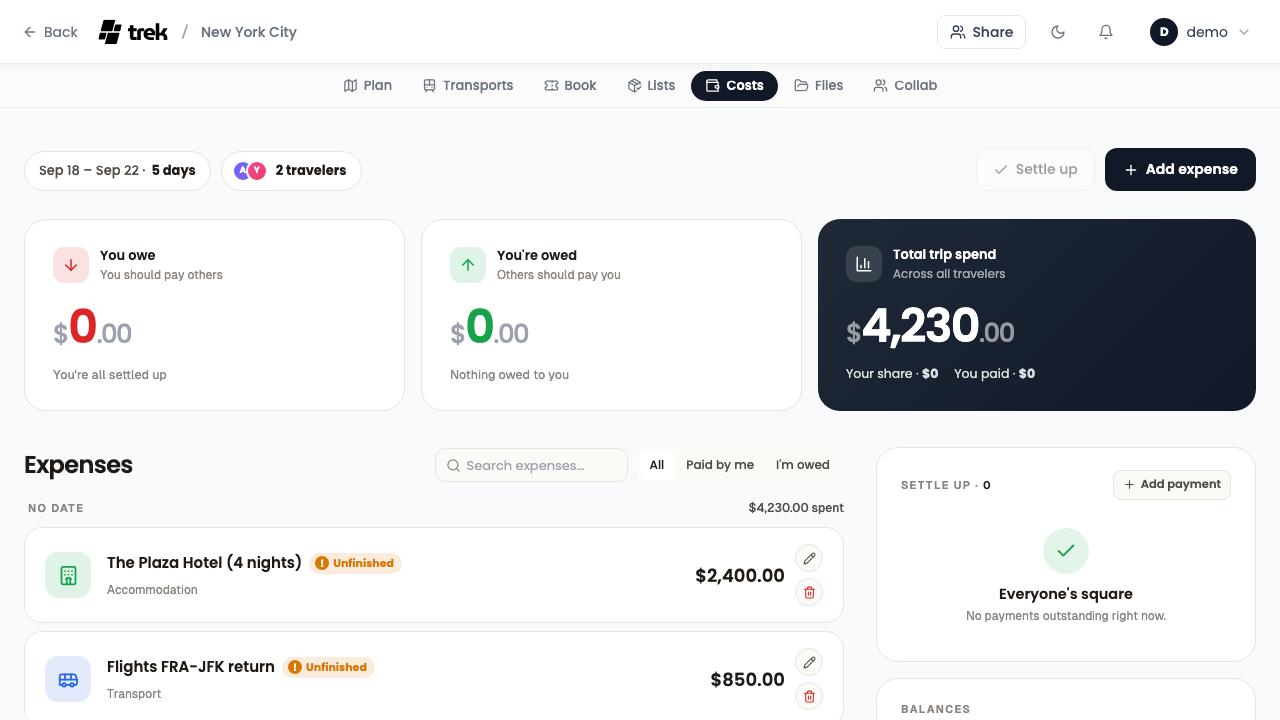Click the red down-arrow You owe icon
The width and height of the screenshot is (1280, 720).
71,265
